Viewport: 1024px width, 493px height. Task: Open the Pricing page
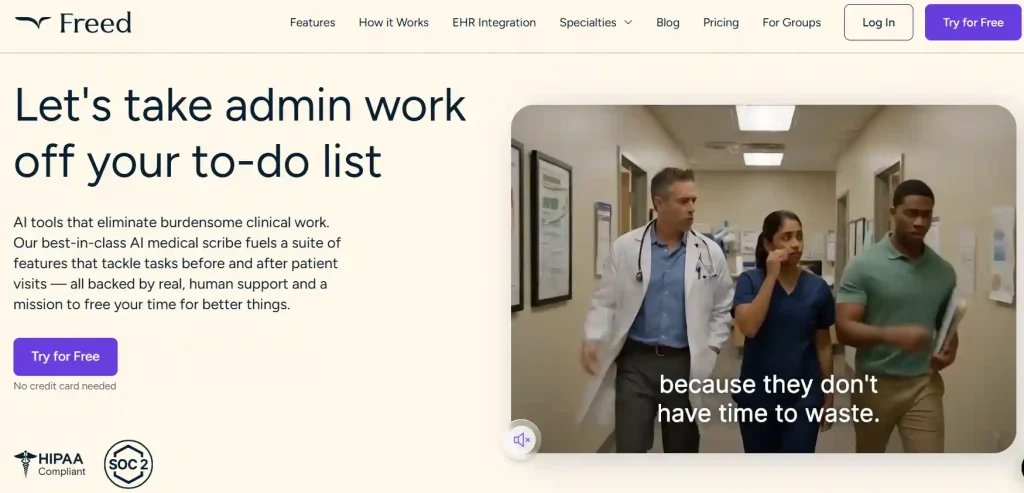point(720,22)
